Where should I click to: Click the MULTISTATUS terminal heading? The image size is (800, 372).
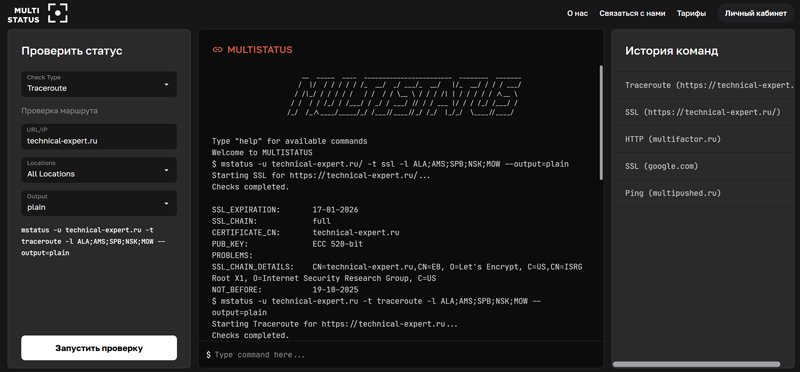coord(260,50)
